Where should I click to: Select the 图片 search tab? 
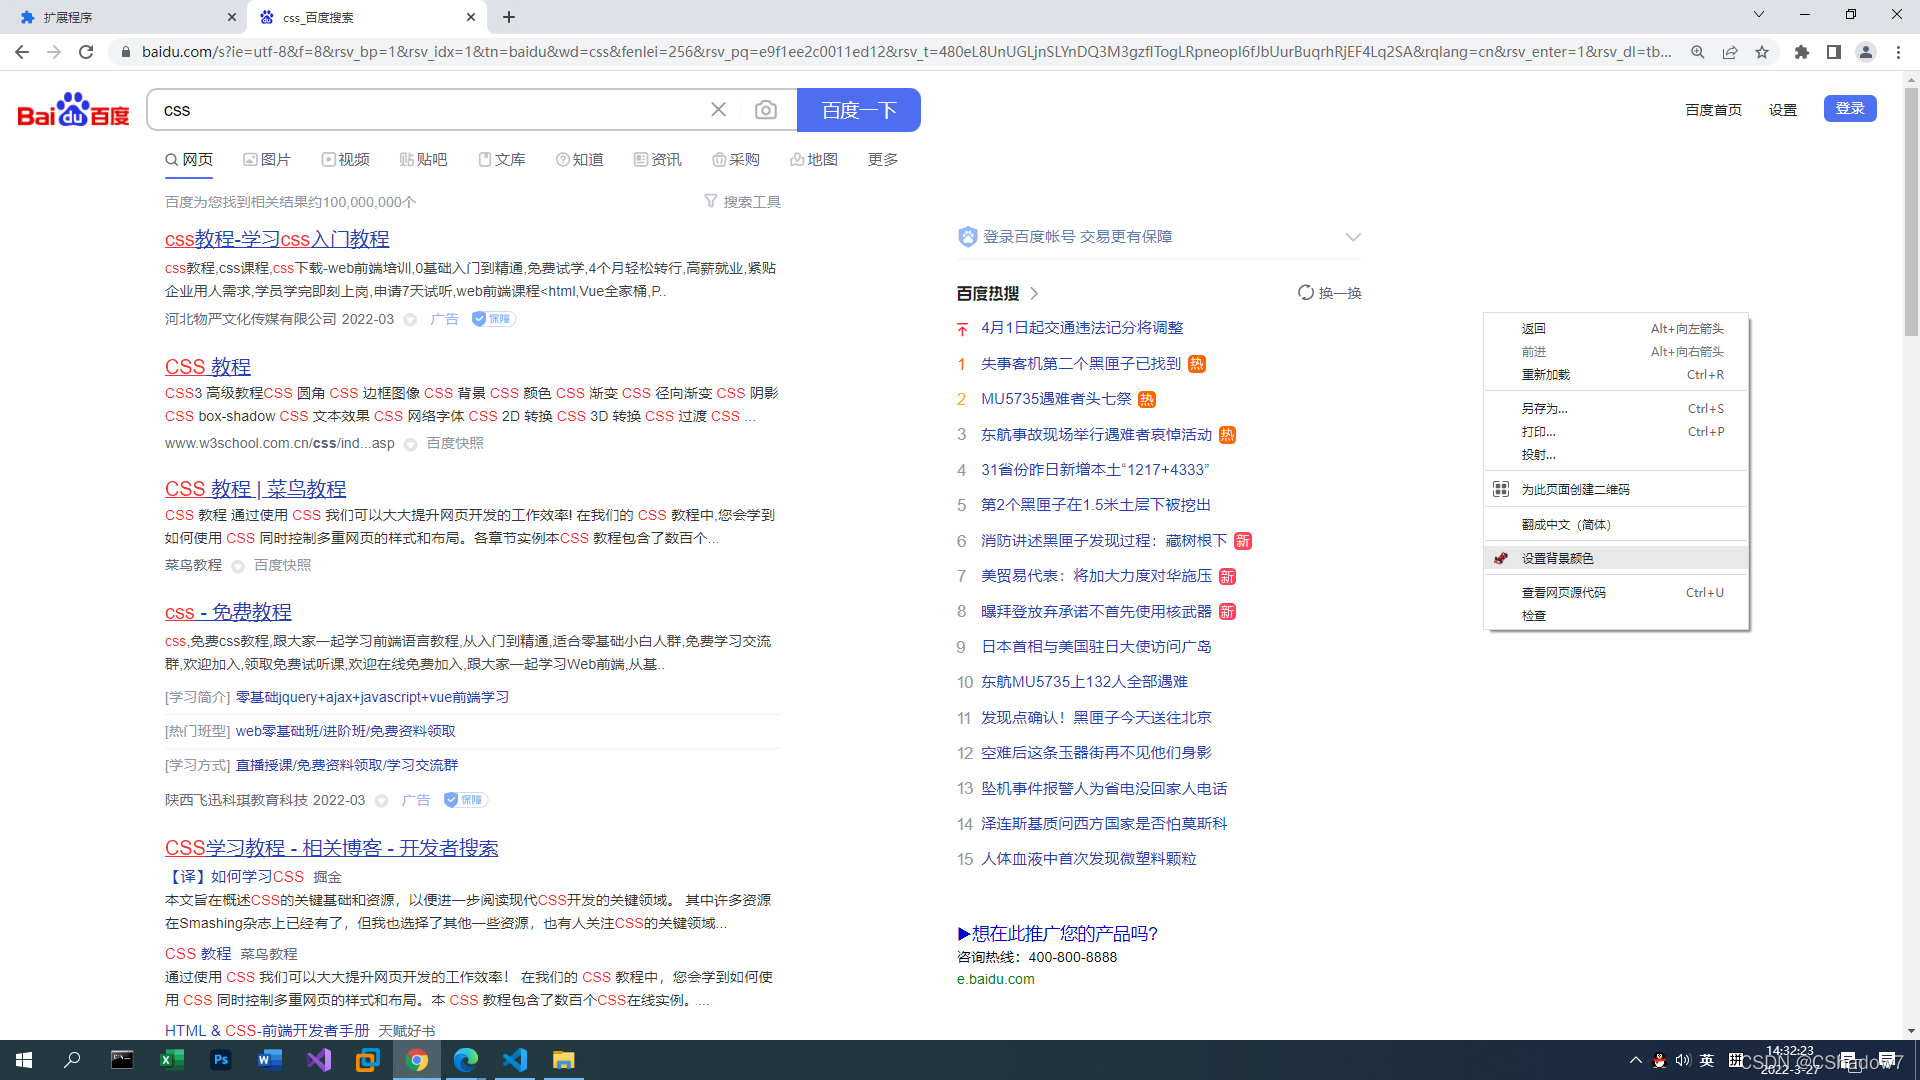pos(267,160)
